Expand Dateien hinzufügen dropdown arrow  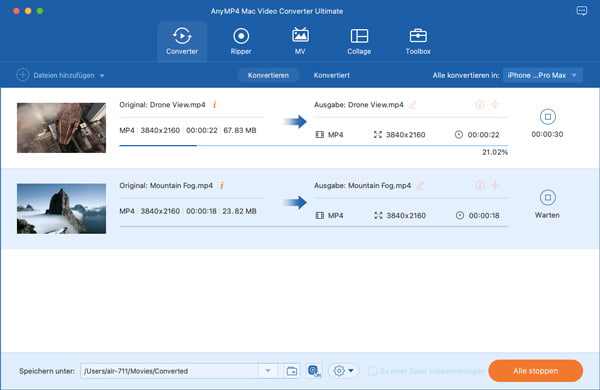102,76
